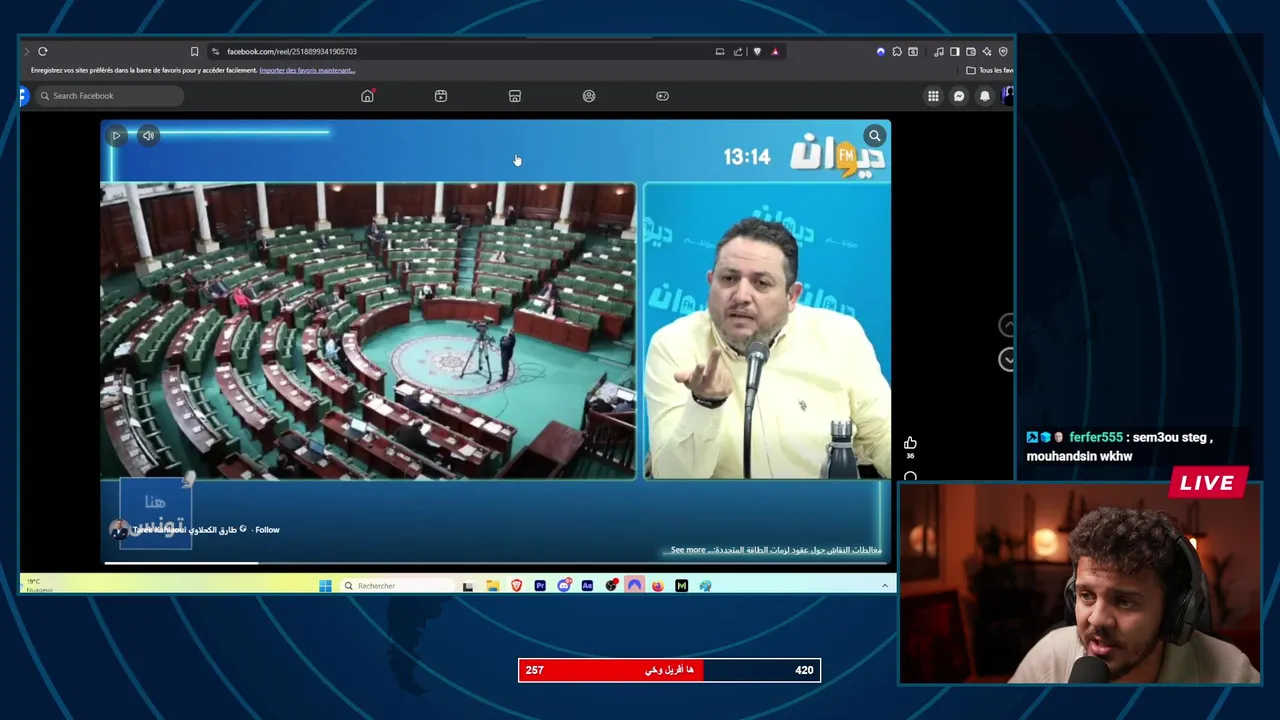This screenshot has width=1280, height=720.
Task: Open Tous les favoris folder
Action: pos(990,70)
